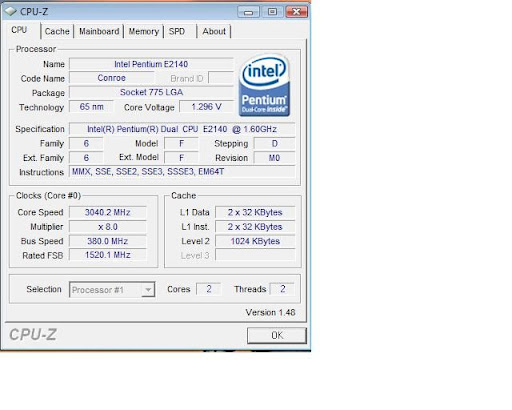Image resolution: width=512 pixels, height=410 pixels.
Task: Switch to the CPU tab
Action: pos(19,30)
